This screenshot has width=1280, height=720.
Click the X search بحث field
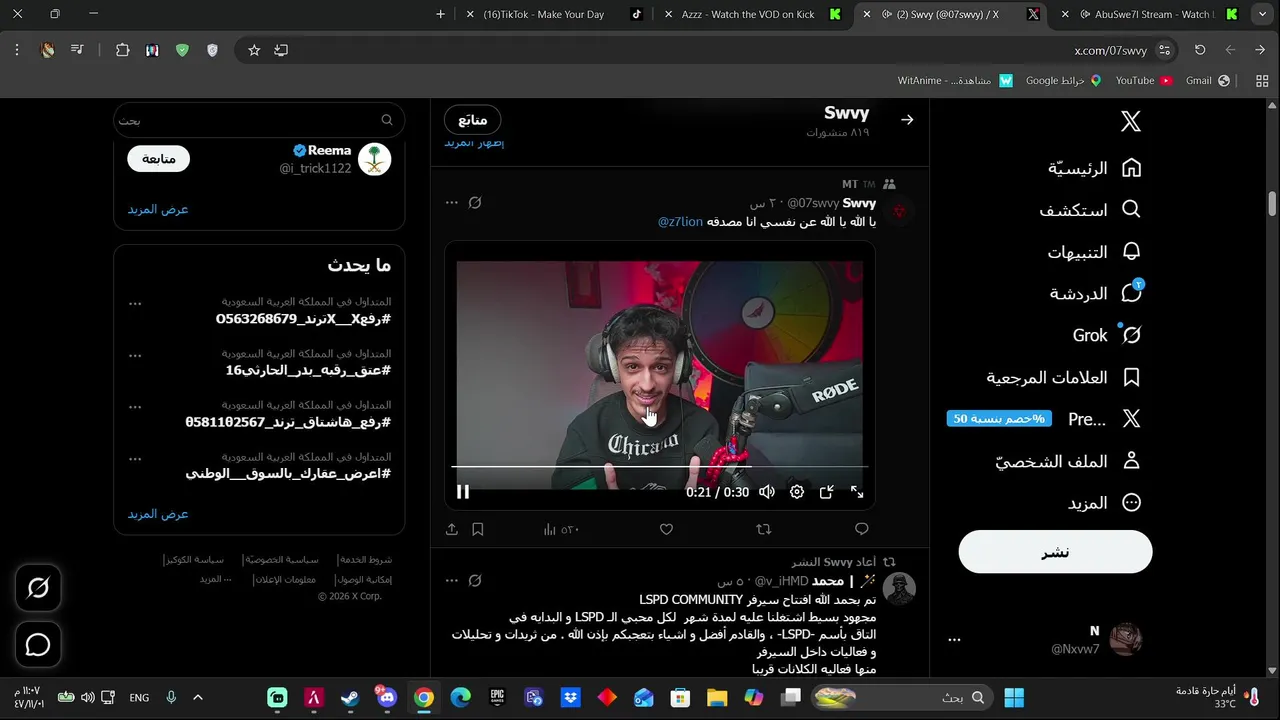(x=259, y=120)
